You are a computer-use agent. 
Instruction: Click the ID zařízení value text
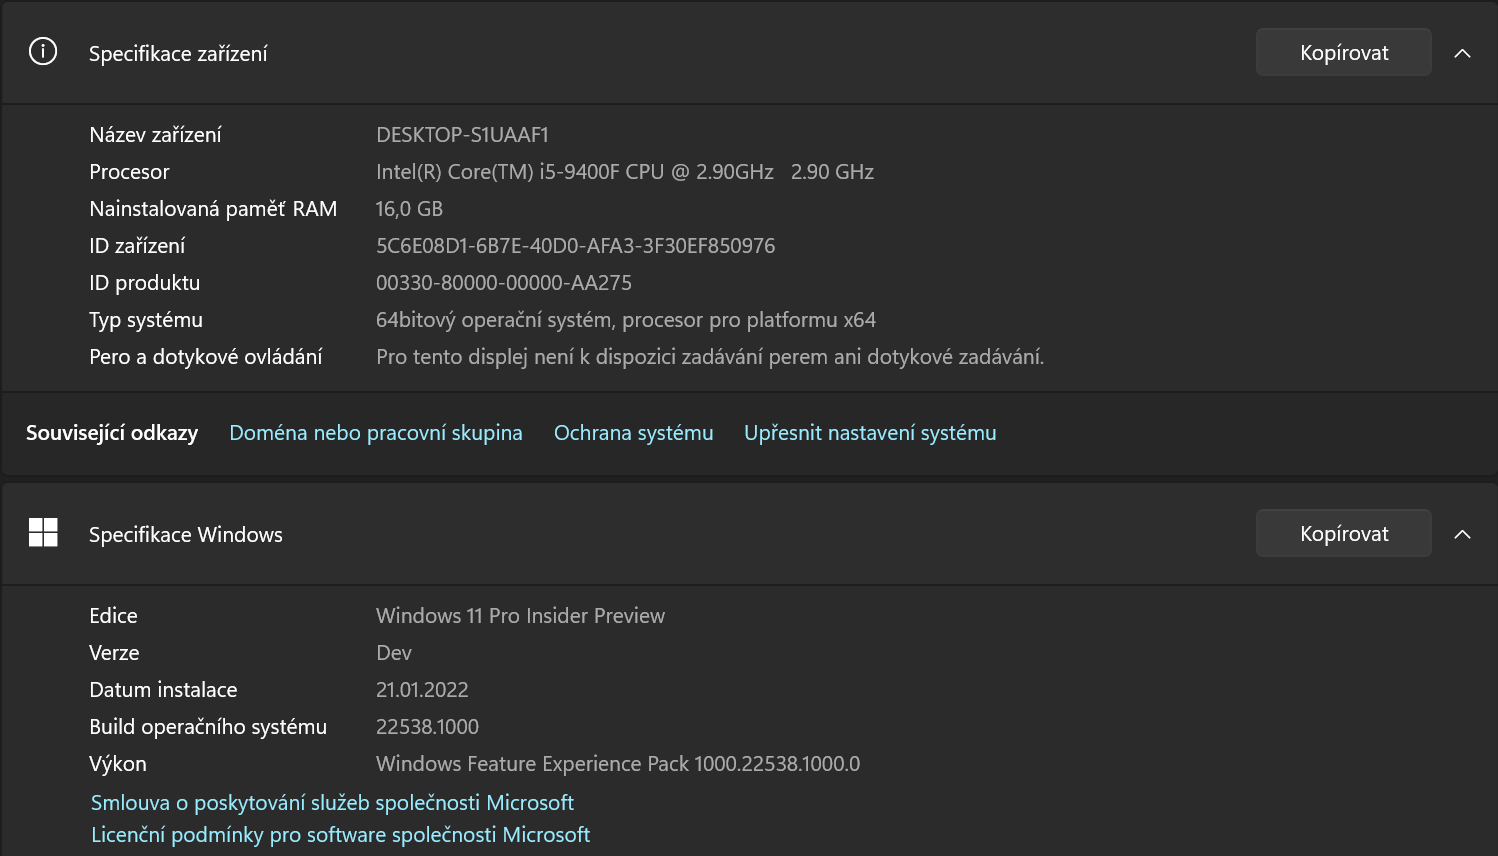[575, 246]
